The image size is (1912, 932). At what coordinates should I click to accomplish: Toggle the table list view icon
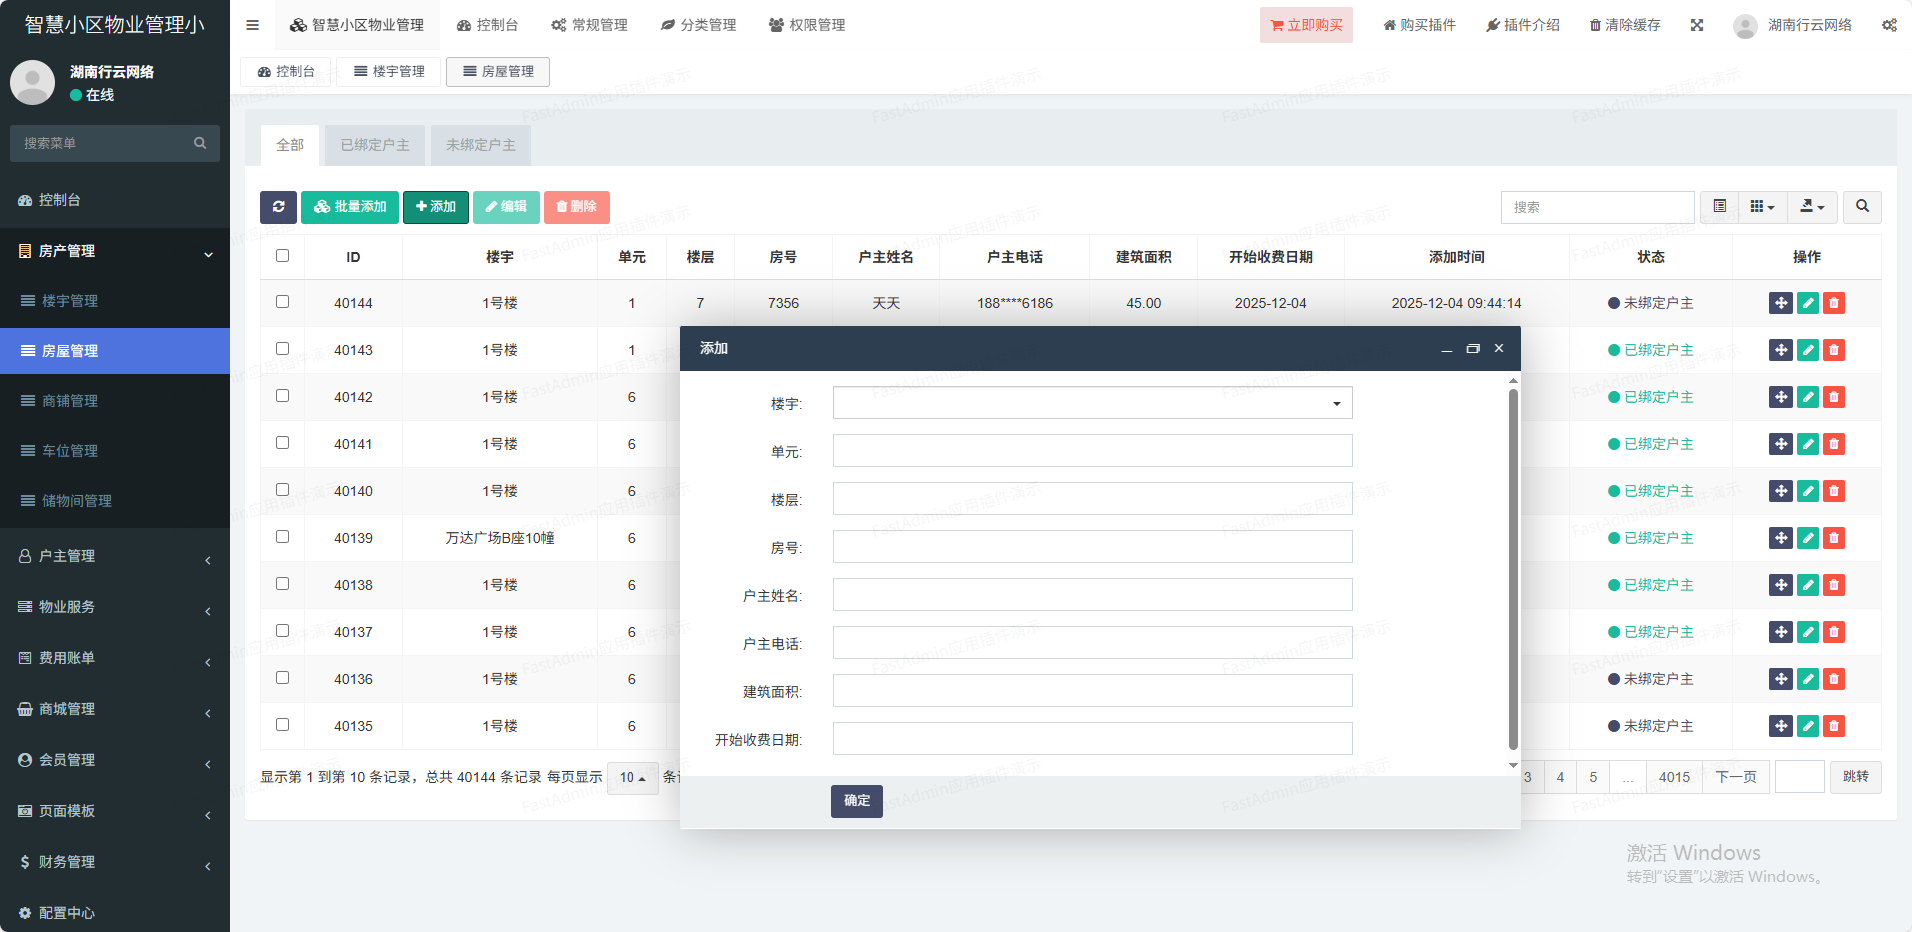[x=1719, y=207]
